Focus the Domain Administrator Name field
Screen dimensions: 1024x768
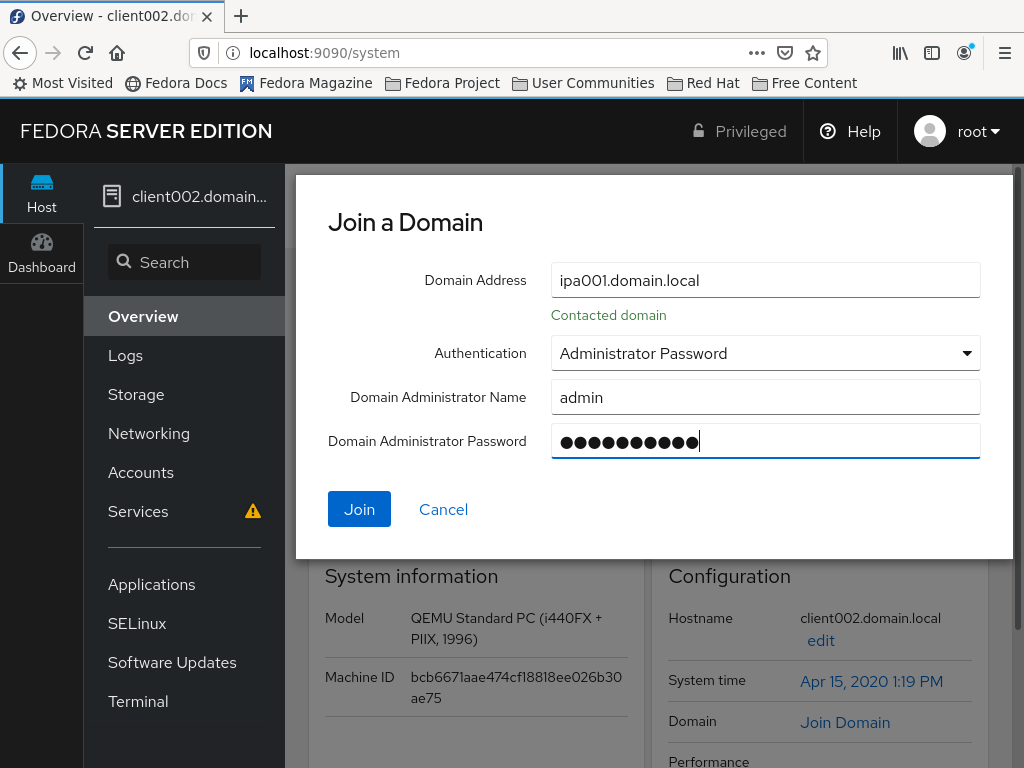[x=765, y=397]
